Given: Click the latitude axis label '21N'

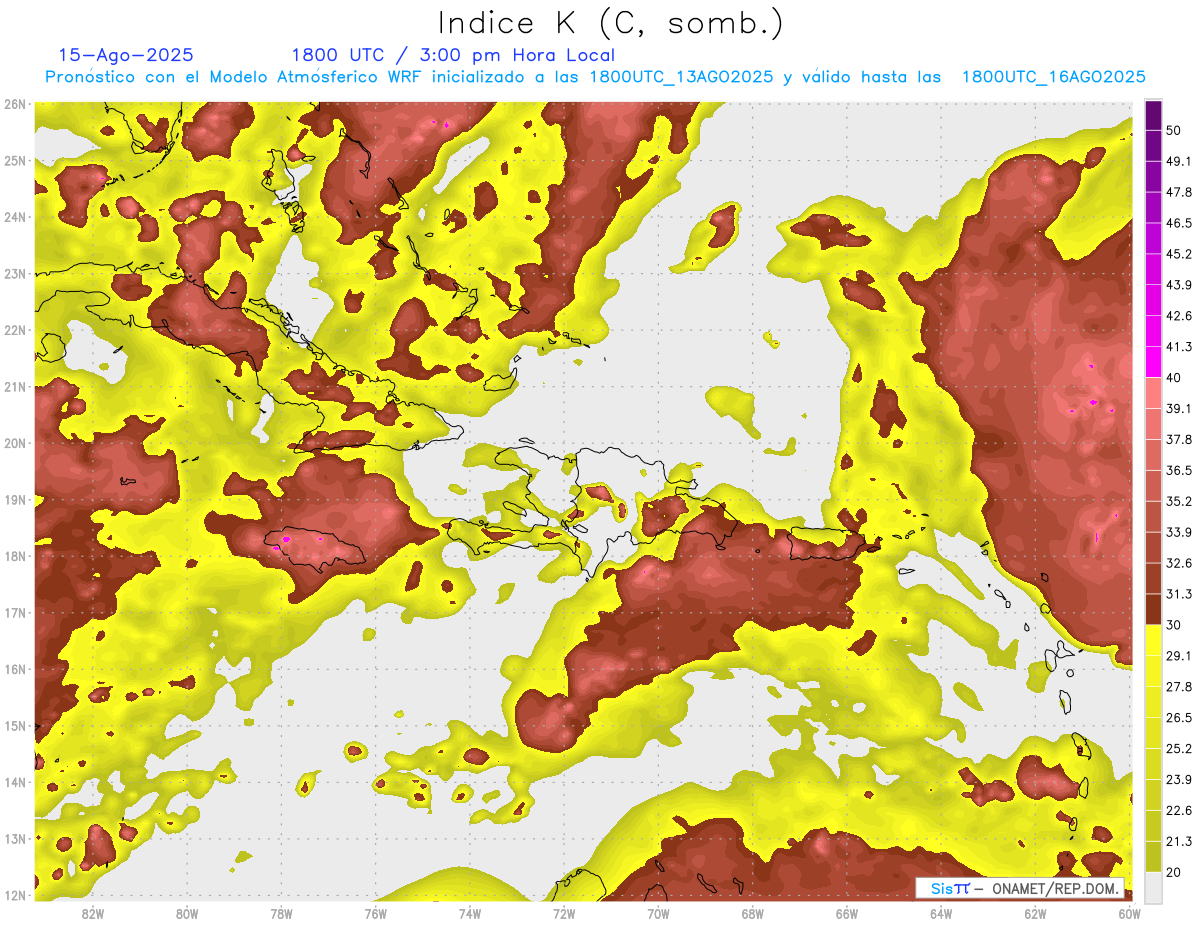Looking at the screenshot, I should tap(15, 387).
